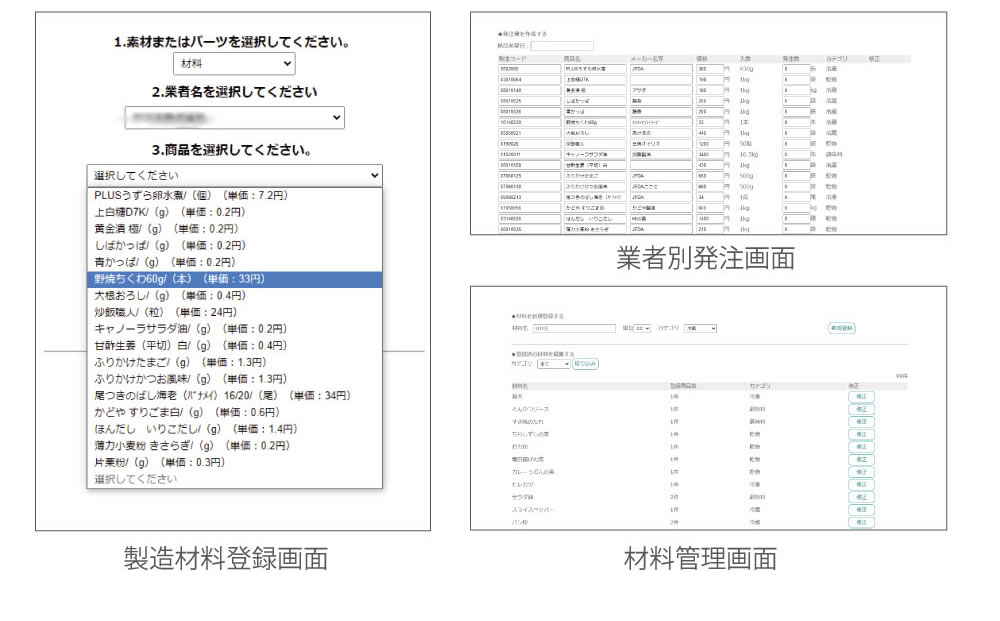Screen dimensions: 1000x621
Task: Choose ふりかけかつお風味 from the product list
Action: pyautogui.click(x=234, y=379)
